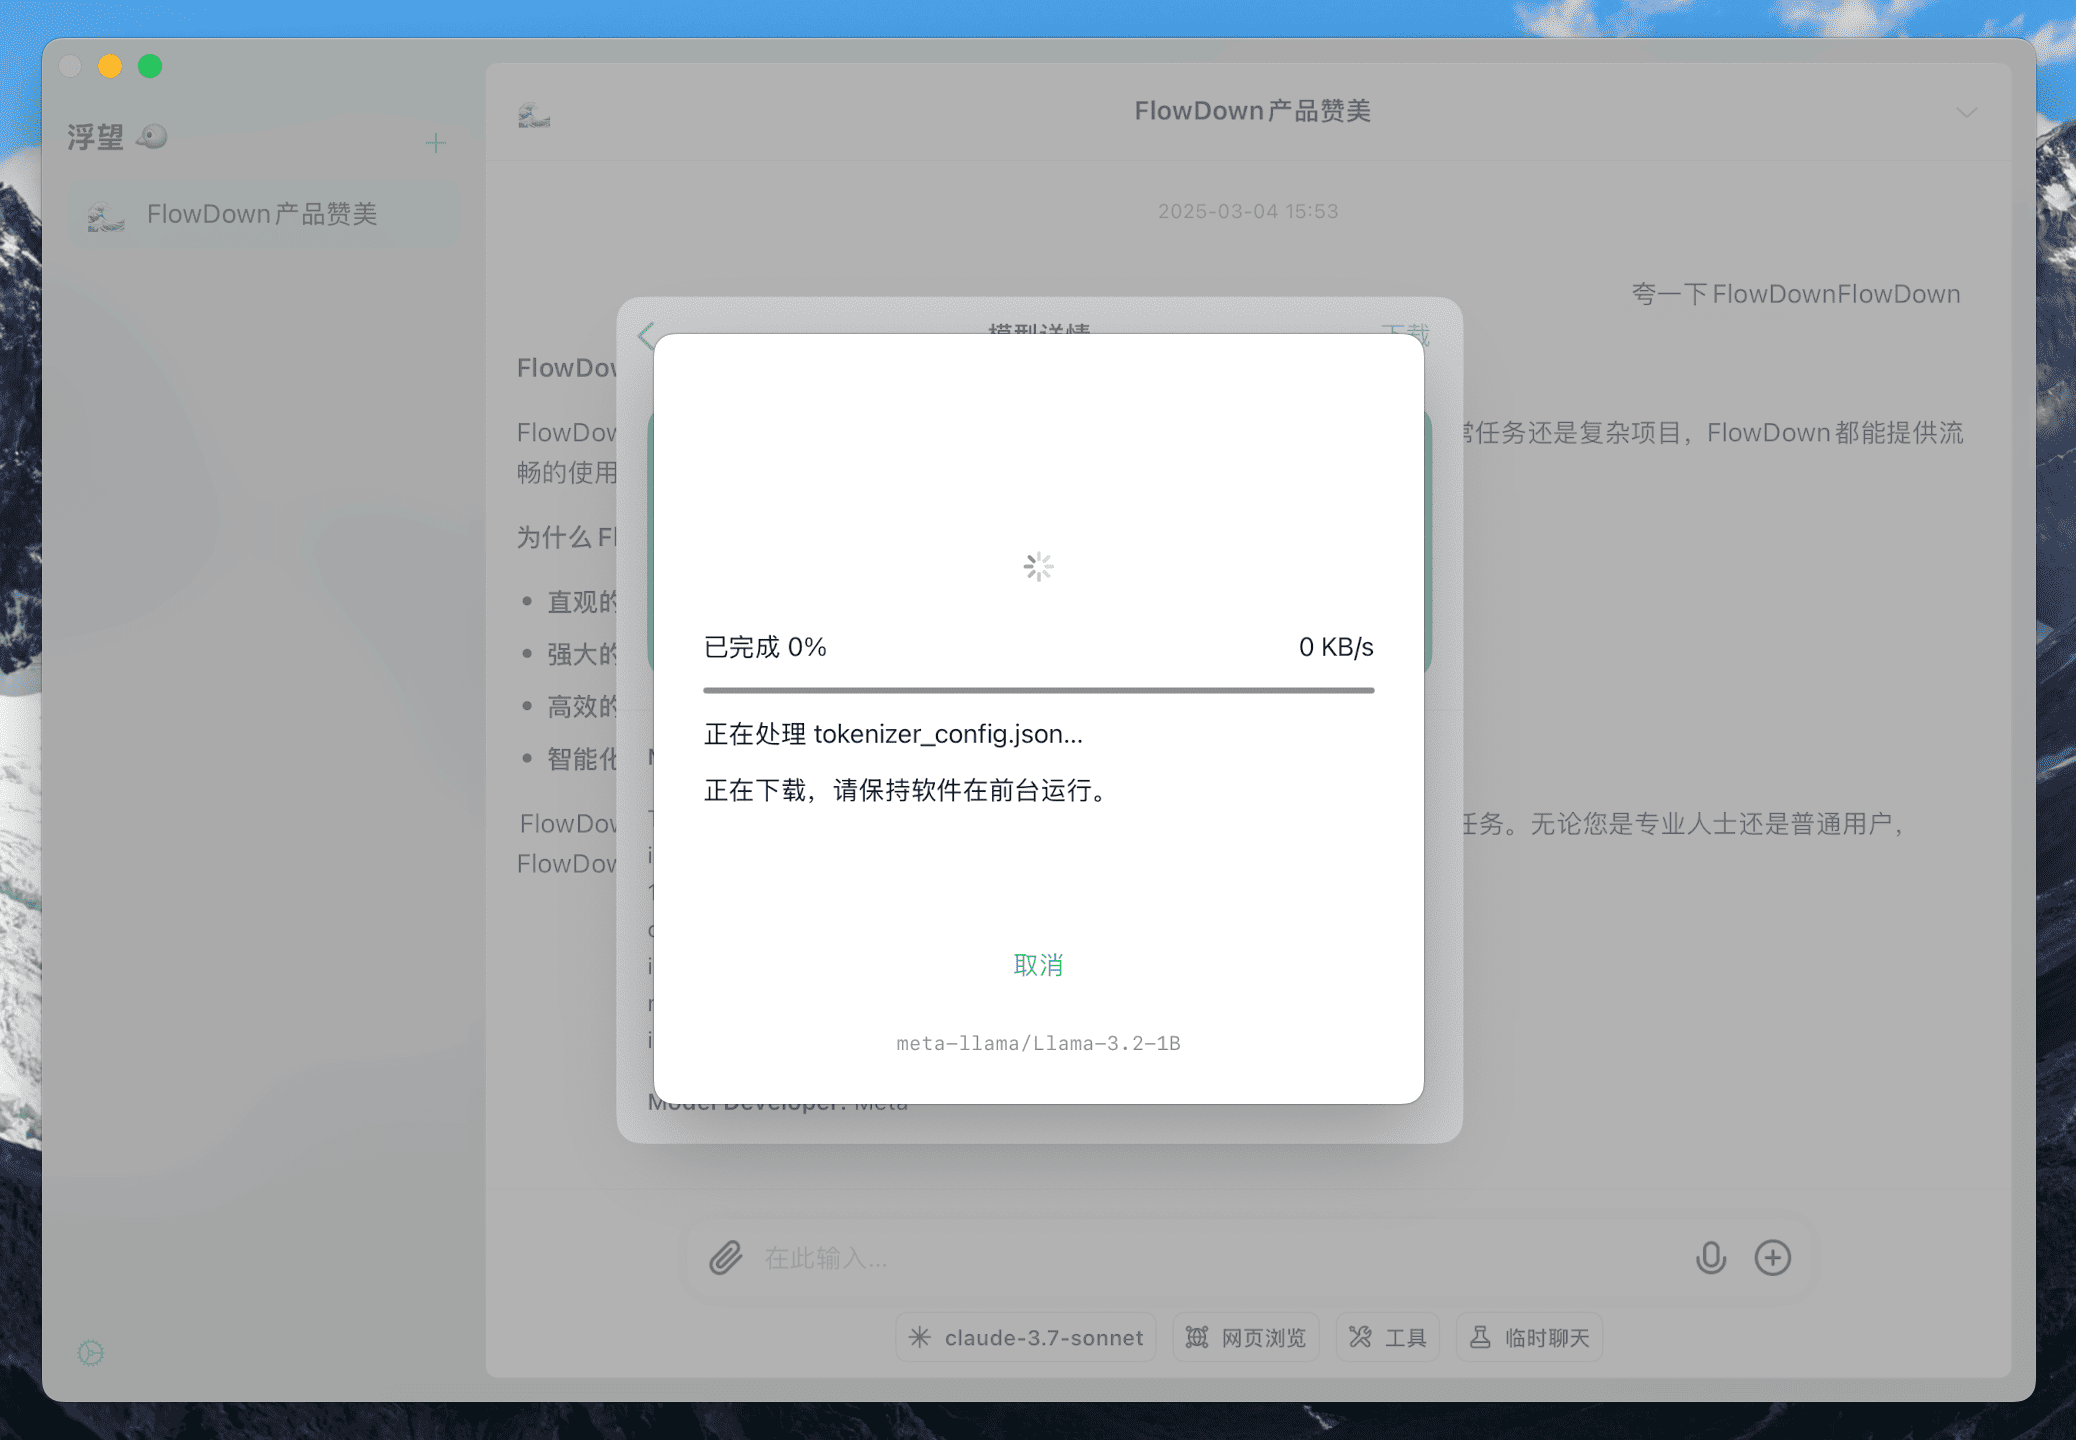Choose the claude-3.7-sonnet model selector
The height and width of the screenshot is (1440, 2076).
(x=1026, y=1338)
